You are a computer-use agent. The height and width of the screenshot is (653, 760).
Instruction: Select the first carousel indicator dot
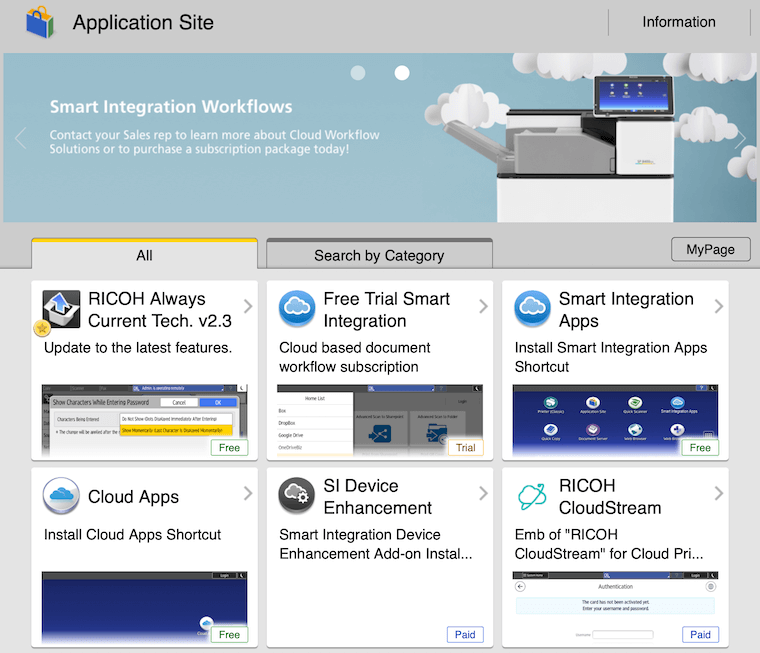click(x=358, y=73)
